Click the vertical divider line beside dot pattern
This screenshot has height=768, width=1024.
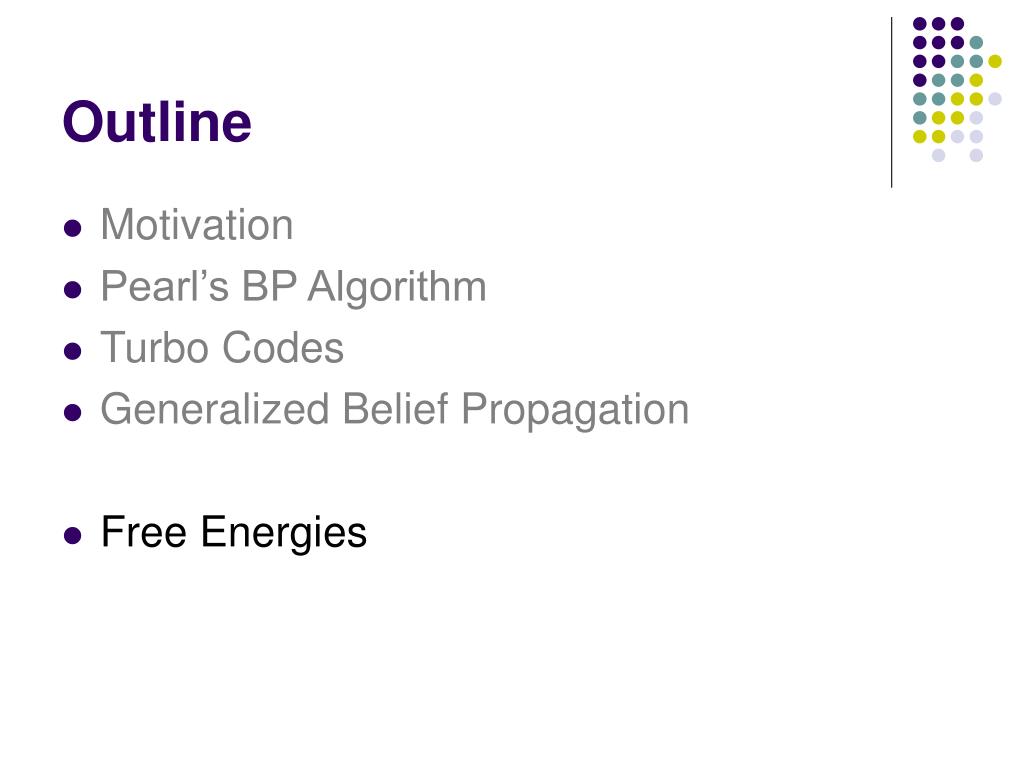click(x=891, y=103)
